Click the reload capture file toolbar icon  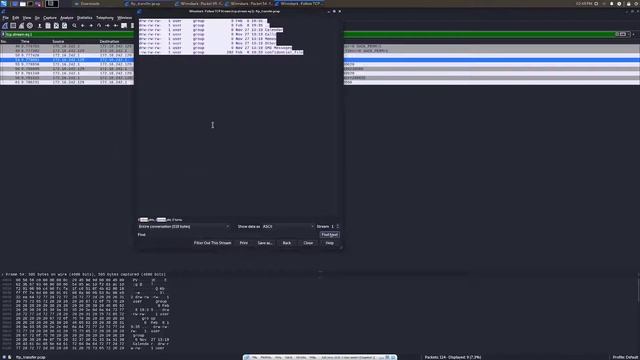(x=64, y=26)
